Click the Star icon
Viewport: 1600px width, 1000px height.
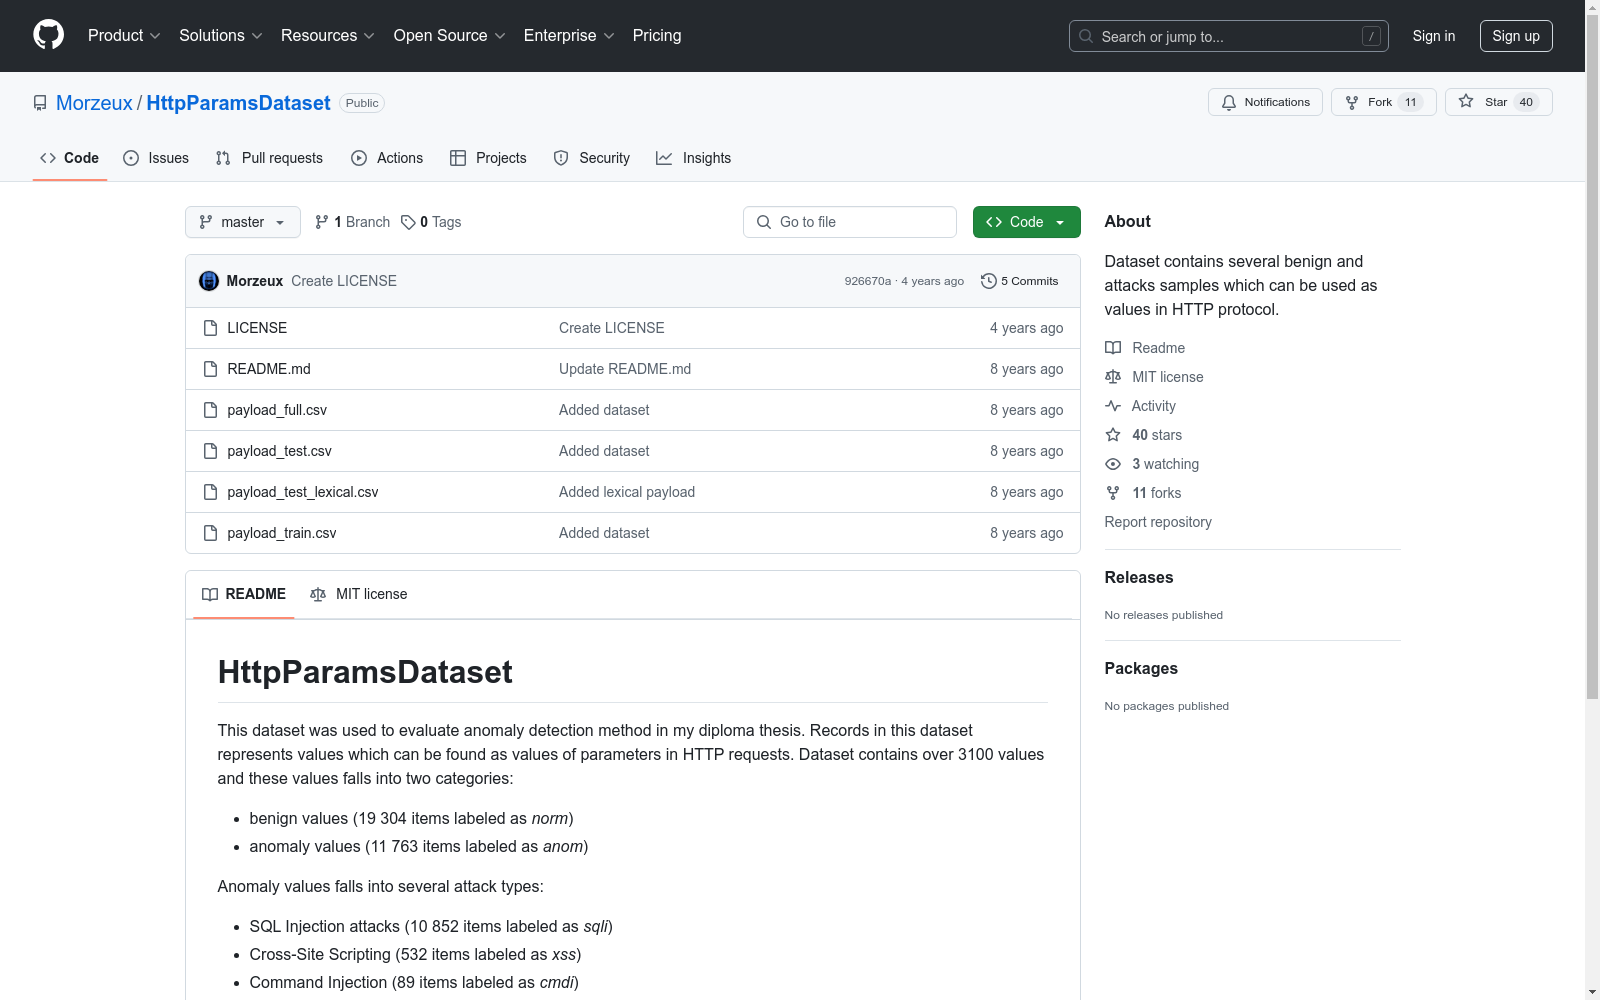[1466, 101]
